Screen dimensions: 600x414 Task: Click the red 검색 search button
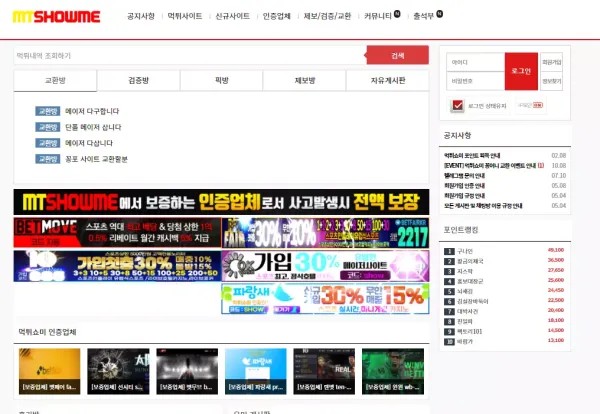pos(398,55)
